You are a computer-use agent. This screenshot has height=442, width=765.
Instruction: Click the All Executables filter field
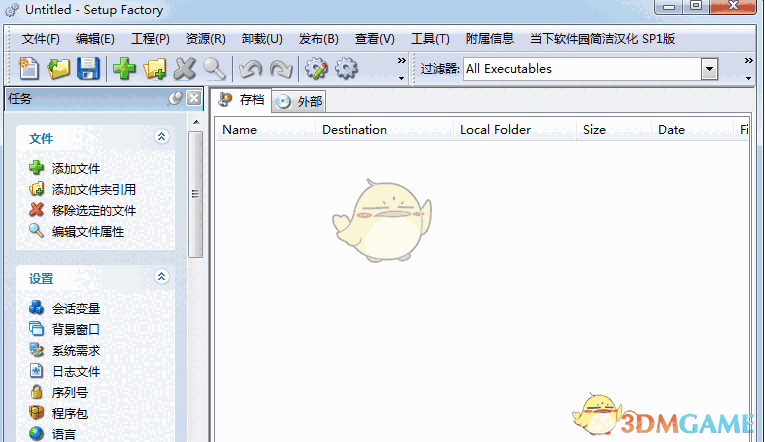point(583,69)
